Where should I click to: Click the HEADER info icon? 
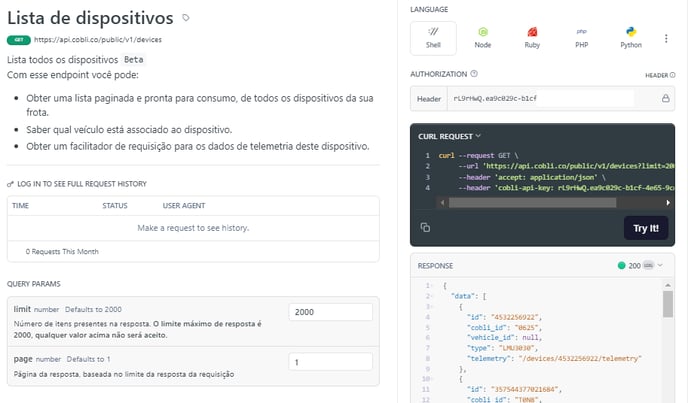[673, 75]
